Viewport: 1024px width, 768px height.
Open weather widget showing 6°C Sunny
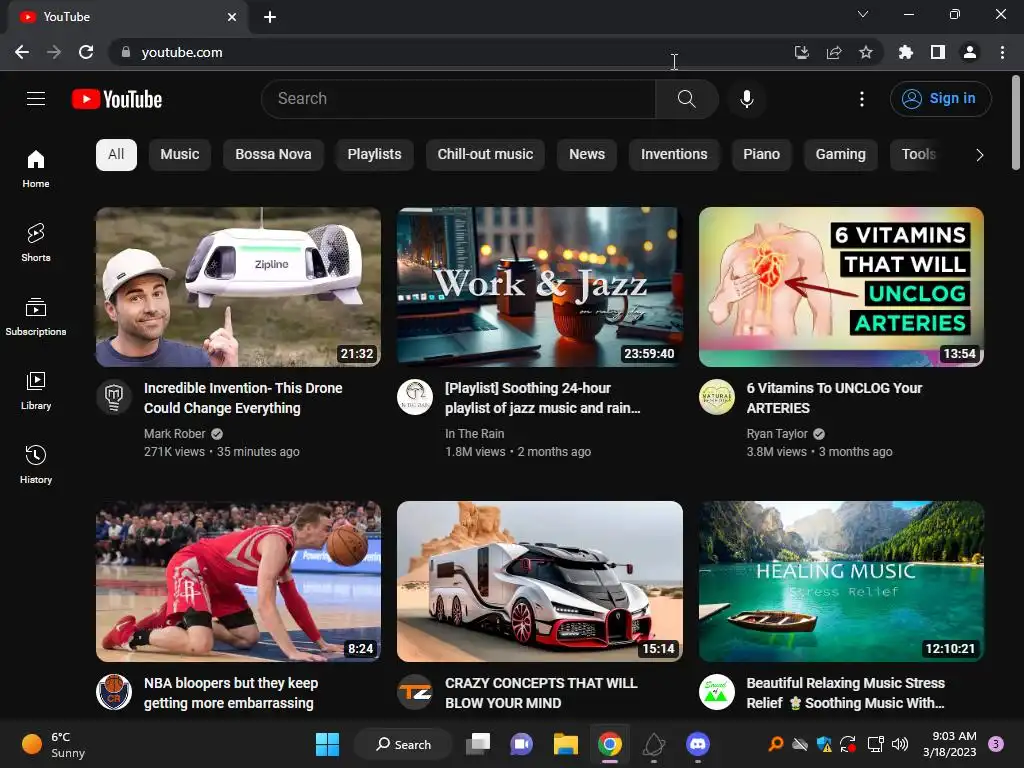(54, 744)
